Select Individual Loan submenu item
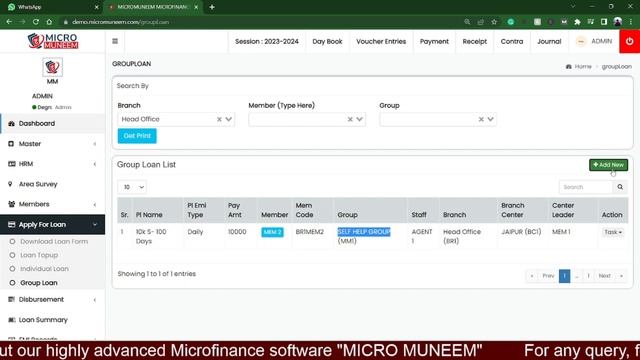Screen dimensions: 640x360 point(44,269)
